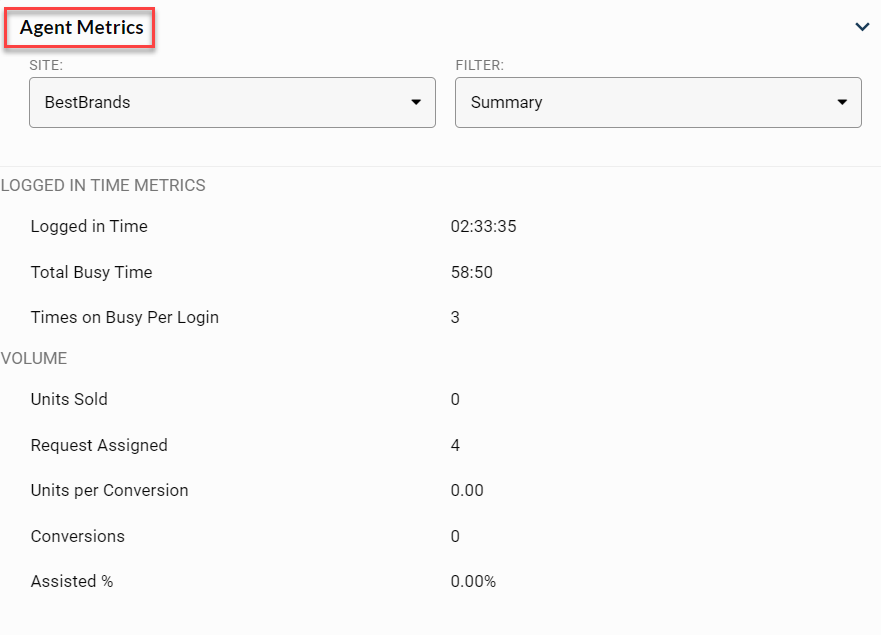Click the LOGGED IN TIME METRICS section header

pos(103,185)
